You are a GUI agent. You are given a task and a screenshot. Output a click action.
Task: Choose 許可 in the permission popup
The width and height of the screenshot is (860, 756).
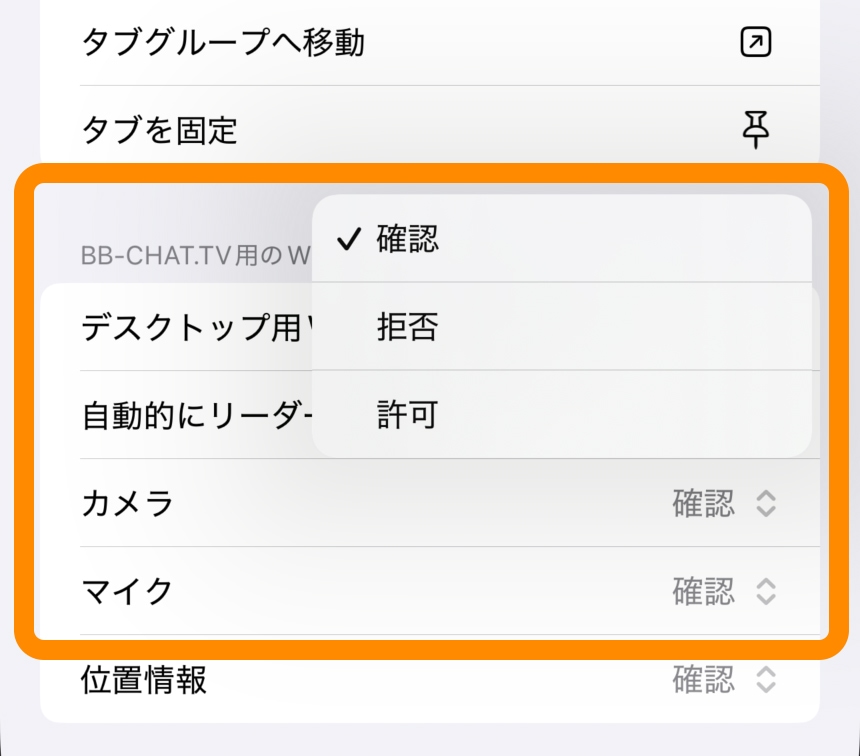[x=408, y=414]
